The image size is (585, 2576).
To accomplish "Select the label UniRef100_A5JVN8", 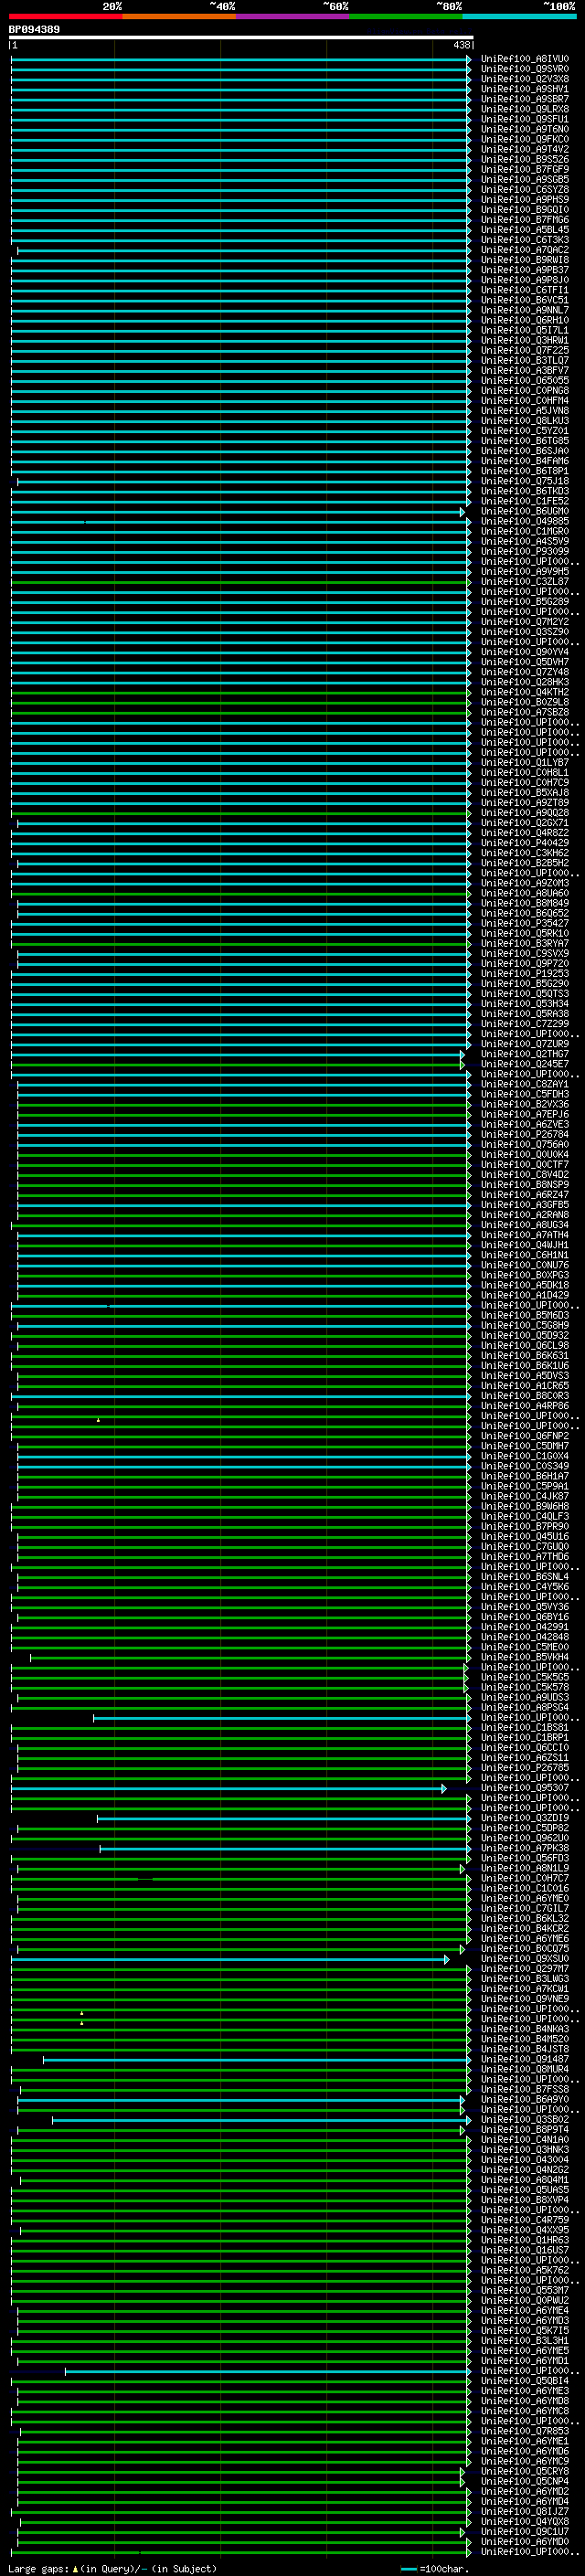I will 524,411.
